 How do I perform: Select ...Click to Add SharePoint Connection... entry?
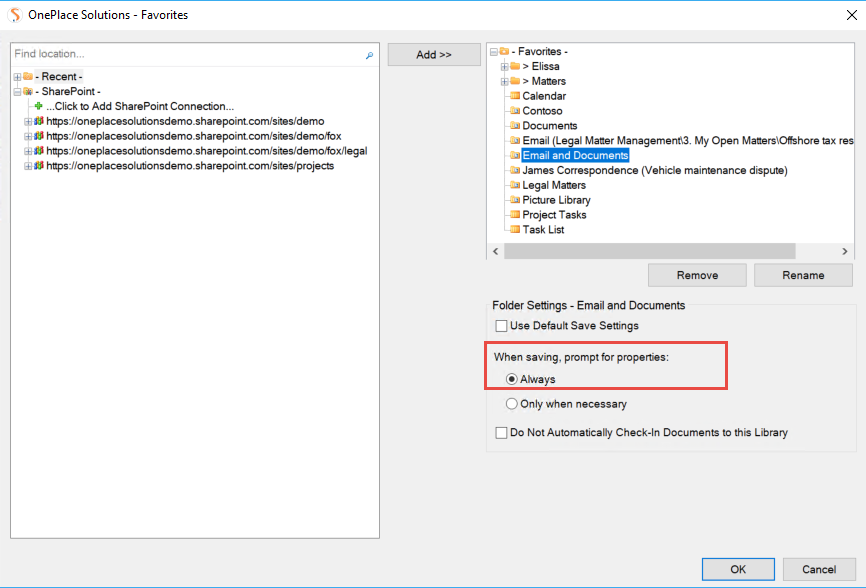(x=140, y=106)
